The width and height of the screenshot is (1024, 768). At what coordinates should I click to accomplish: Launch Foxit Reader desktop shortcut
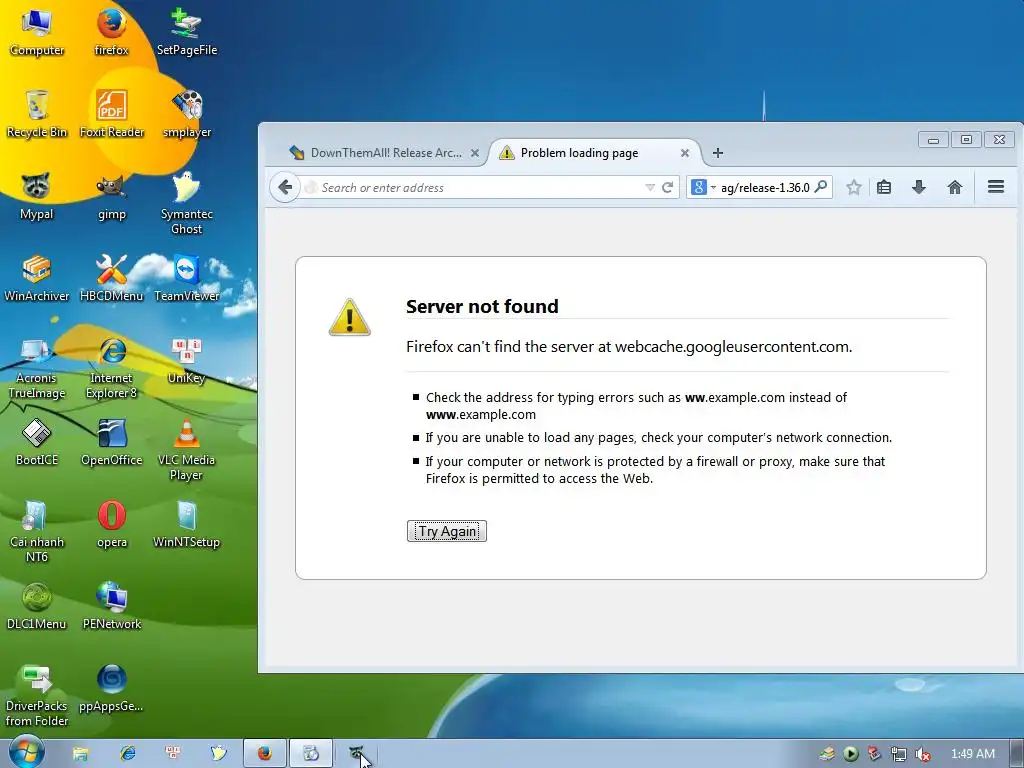click(112, 114)
